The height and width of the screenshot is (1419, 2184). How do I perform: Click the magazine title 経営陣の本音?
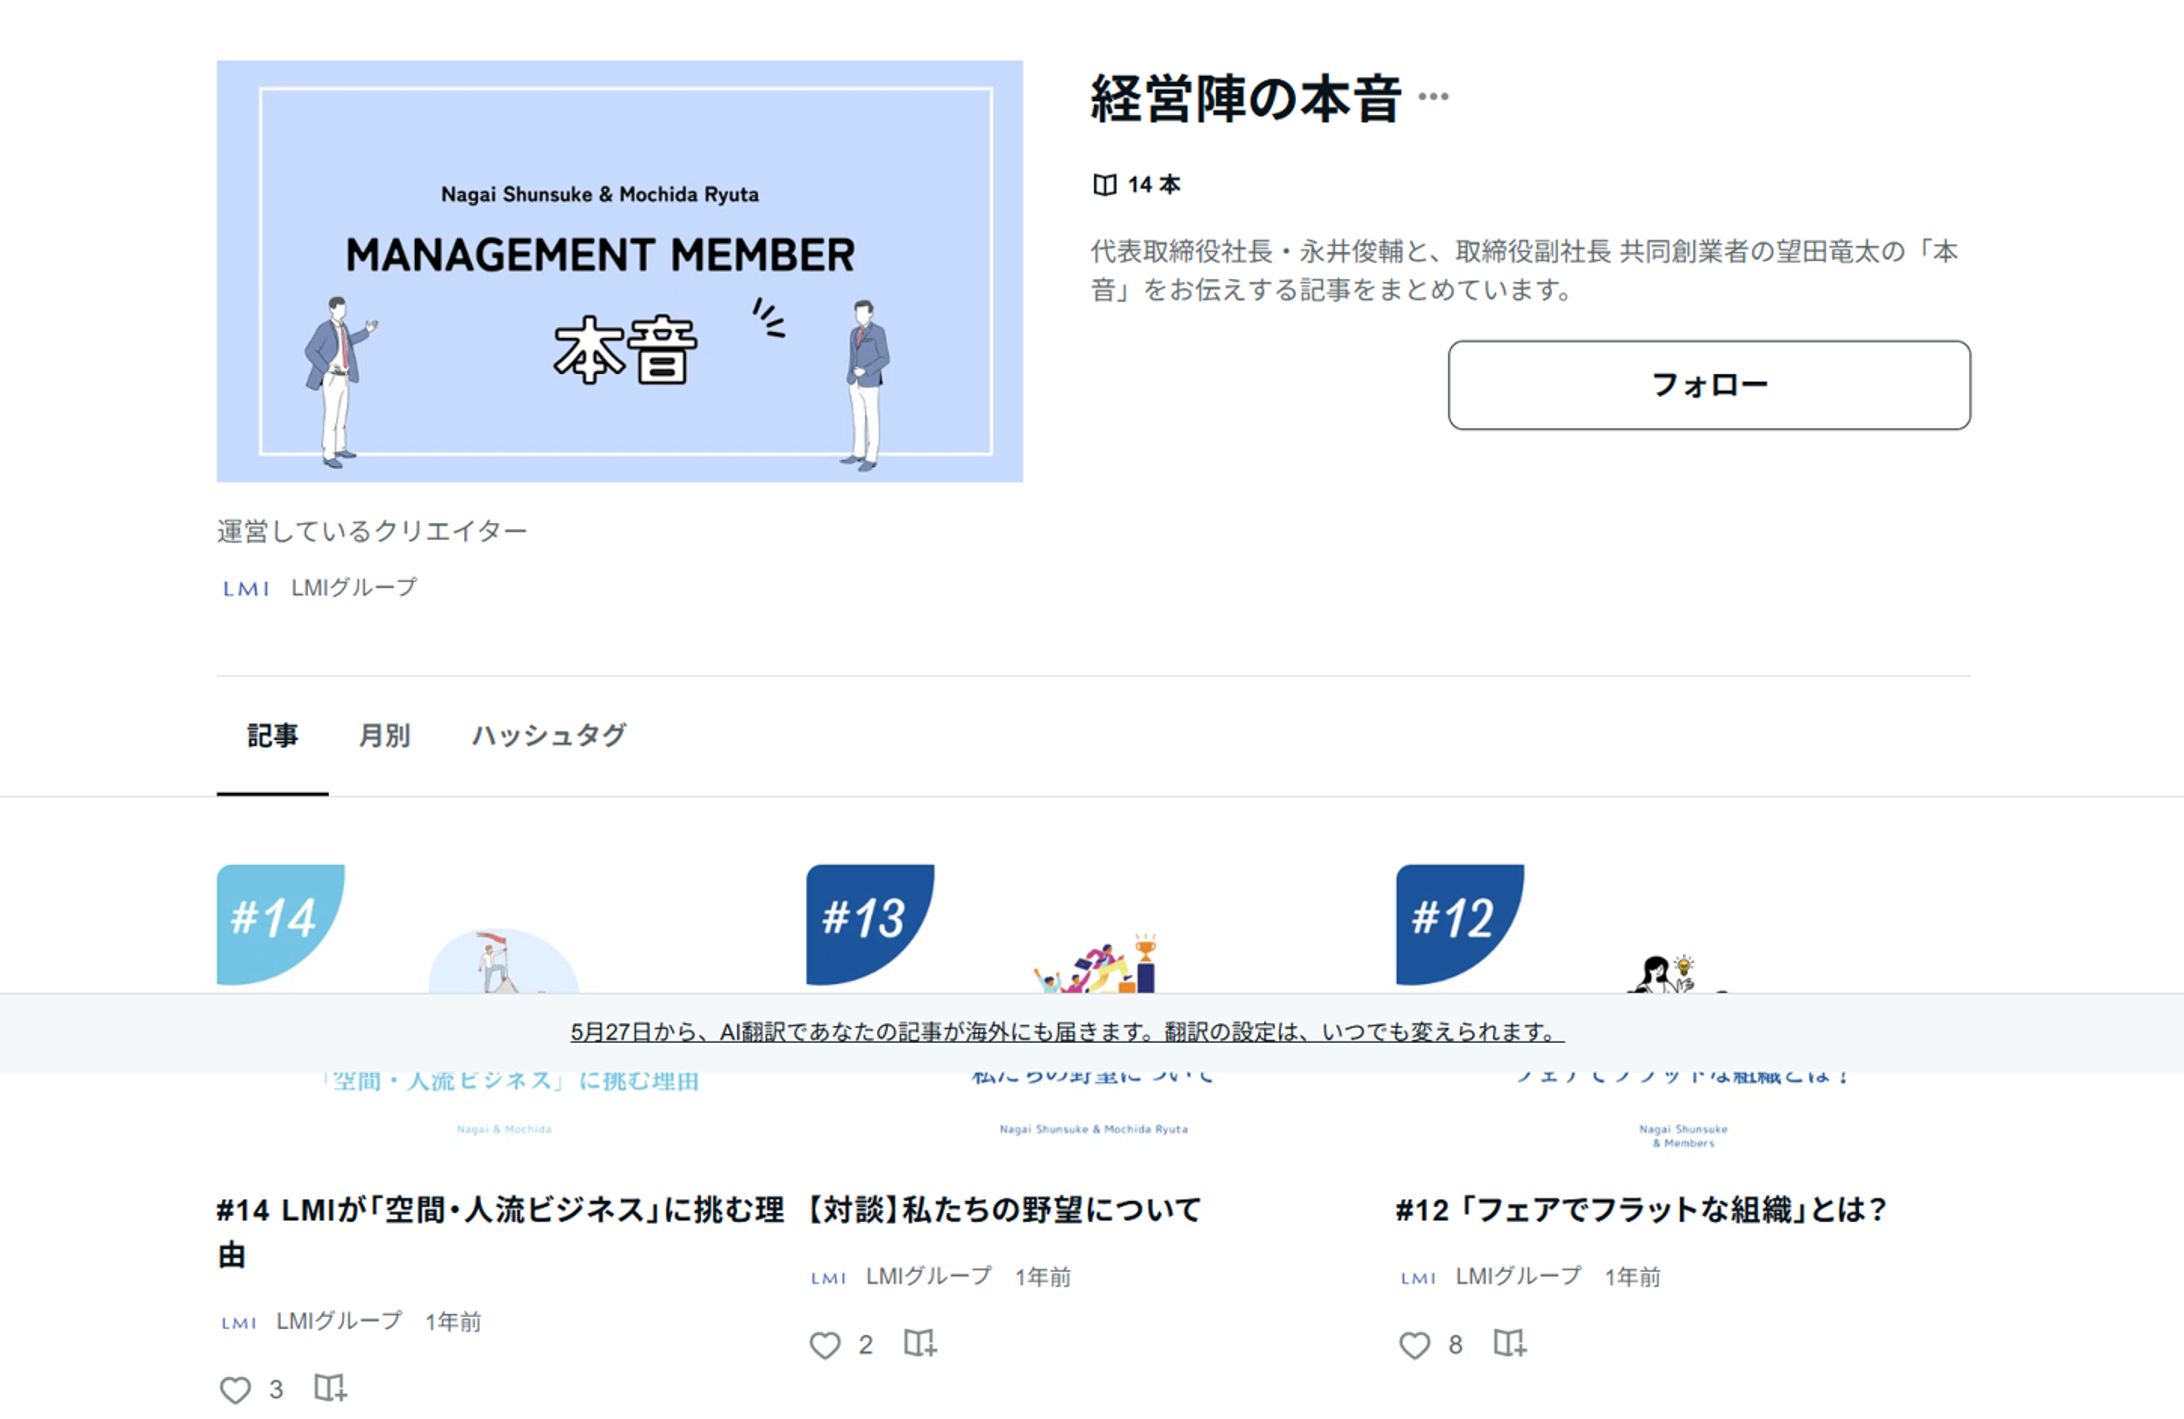click(x=1245, y=98)
